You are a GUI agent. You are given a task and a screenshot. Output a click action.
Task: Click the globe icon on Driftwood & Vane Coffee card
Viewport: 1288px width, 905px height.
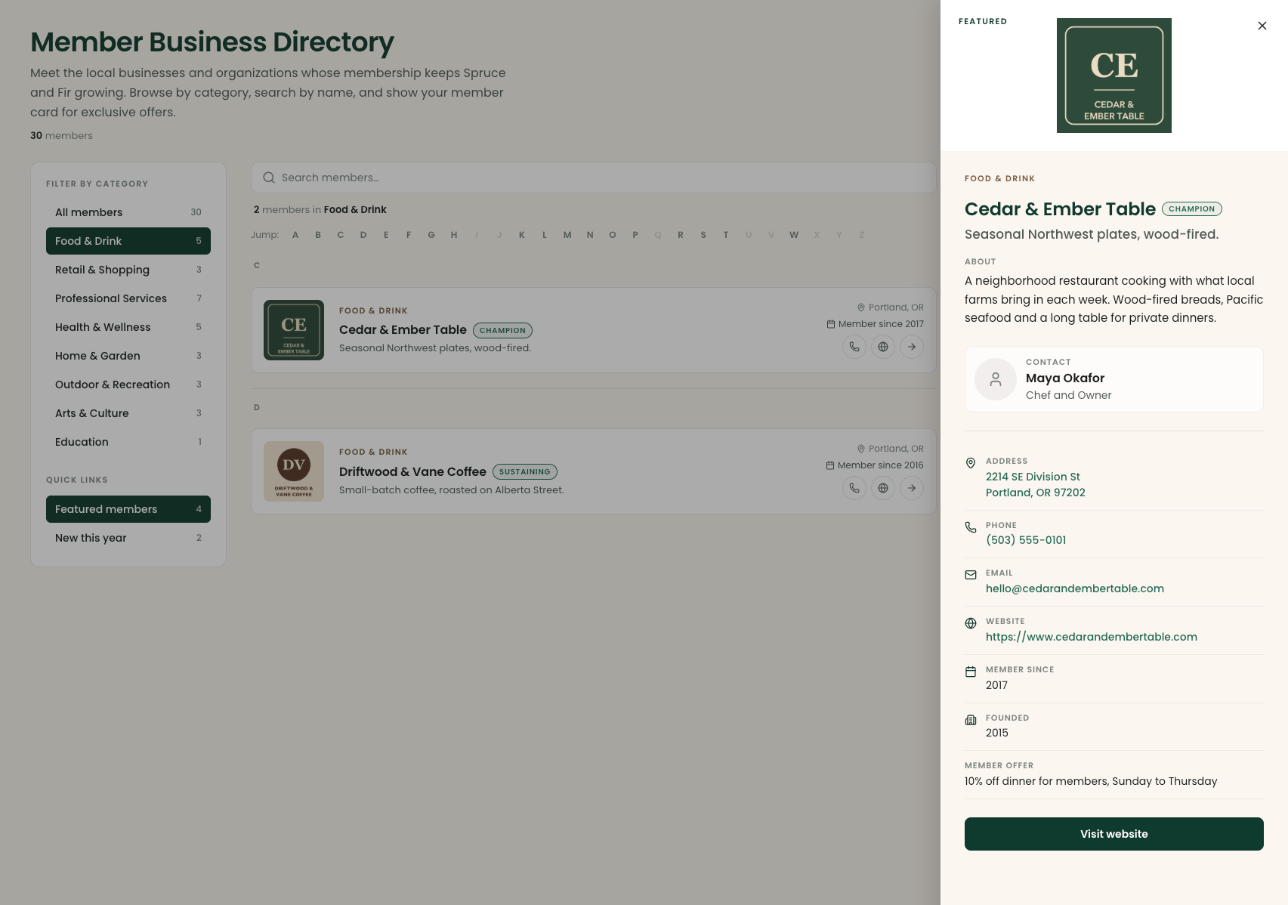(883, 488)
